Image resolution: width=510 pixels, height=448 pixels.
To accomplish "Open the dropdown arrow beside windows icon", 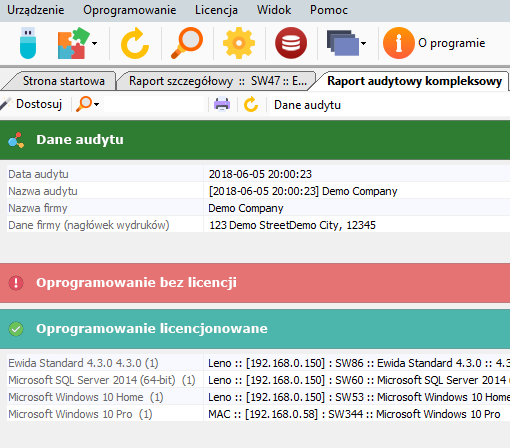I will [x=364, y=43].
